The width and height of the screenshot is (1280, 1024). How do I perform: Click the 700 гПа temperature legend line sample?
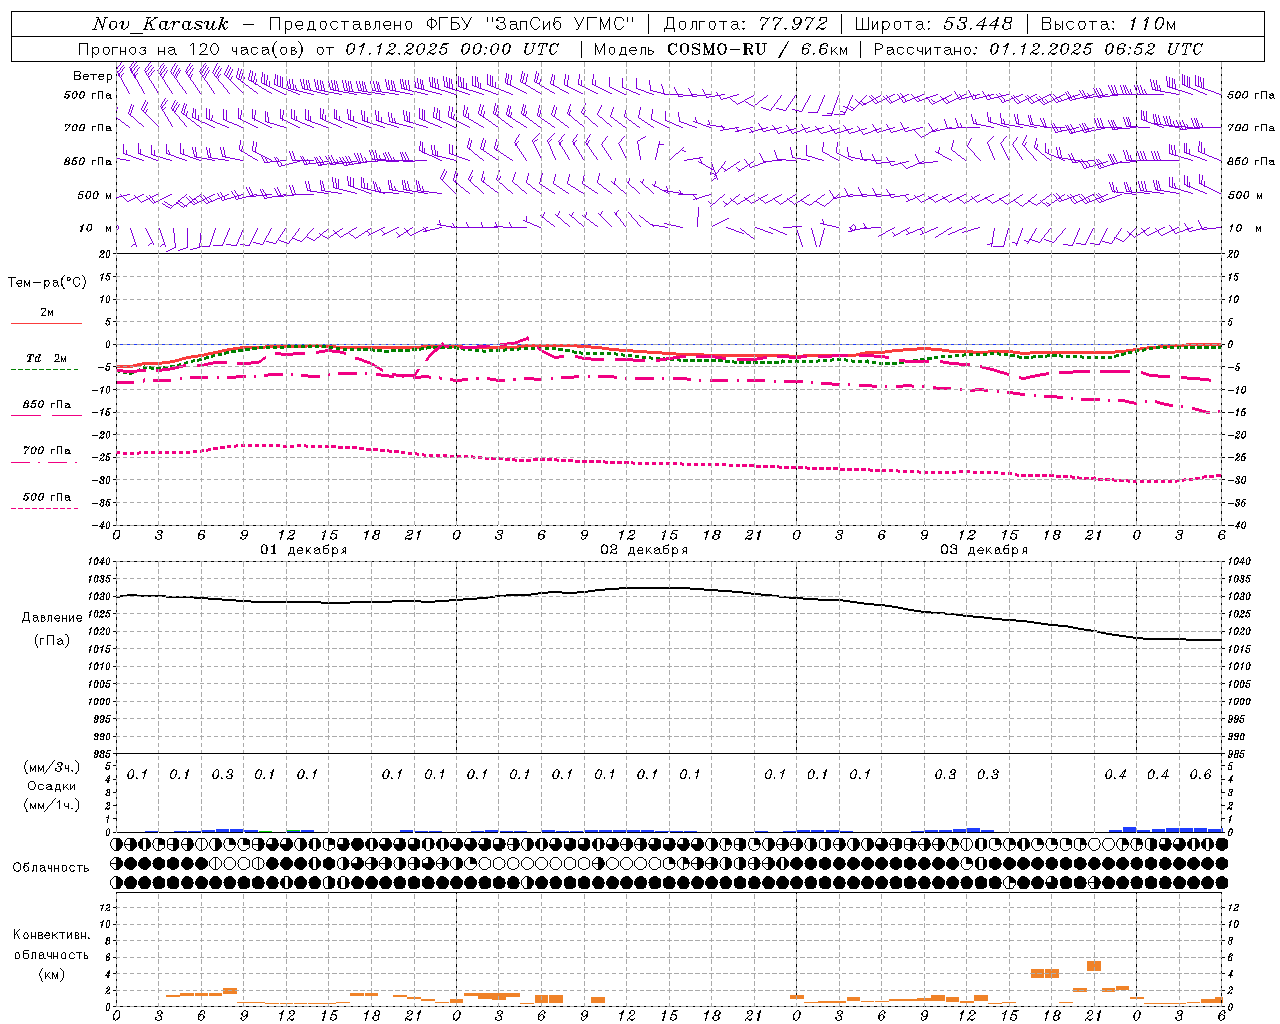tap(44, 462)
